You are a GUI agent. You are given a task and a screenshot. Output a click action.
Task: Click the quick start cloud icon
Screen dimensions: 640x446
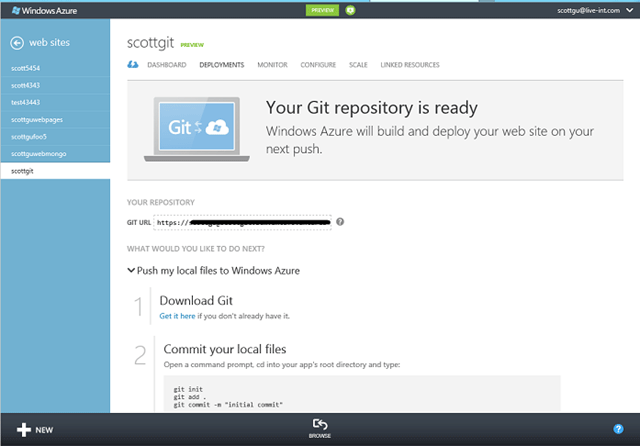(x=133, y=64)
